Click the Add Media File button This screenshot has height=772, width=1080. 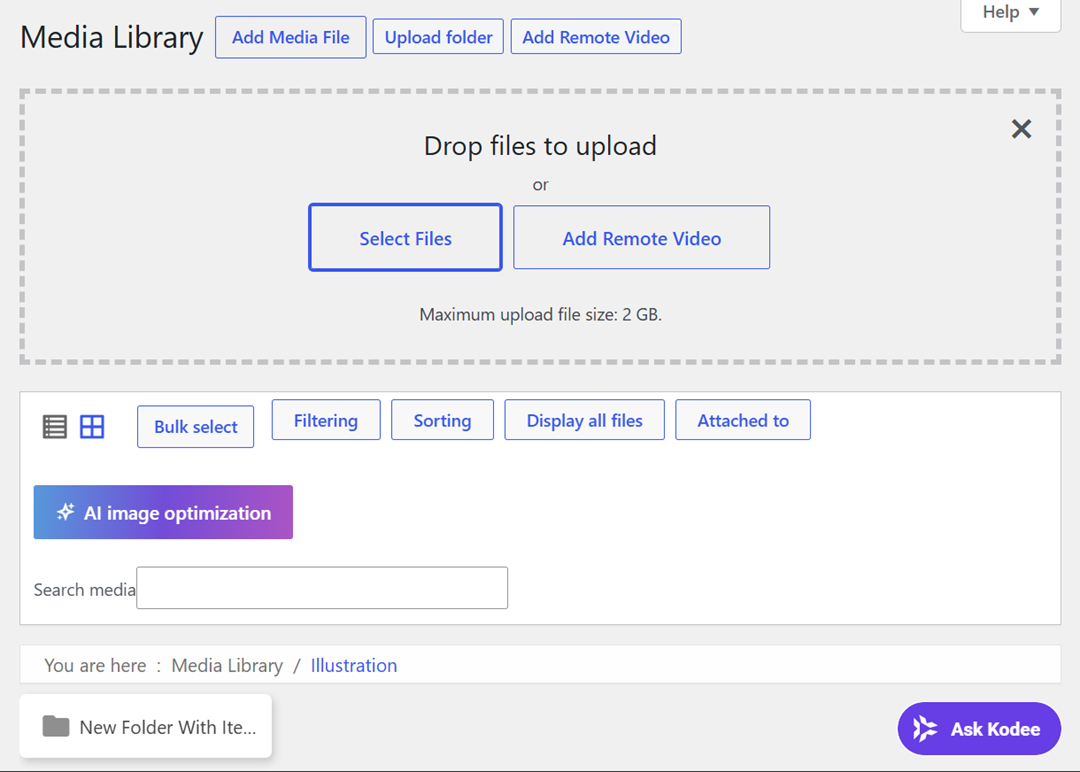[x=291, y=37]
